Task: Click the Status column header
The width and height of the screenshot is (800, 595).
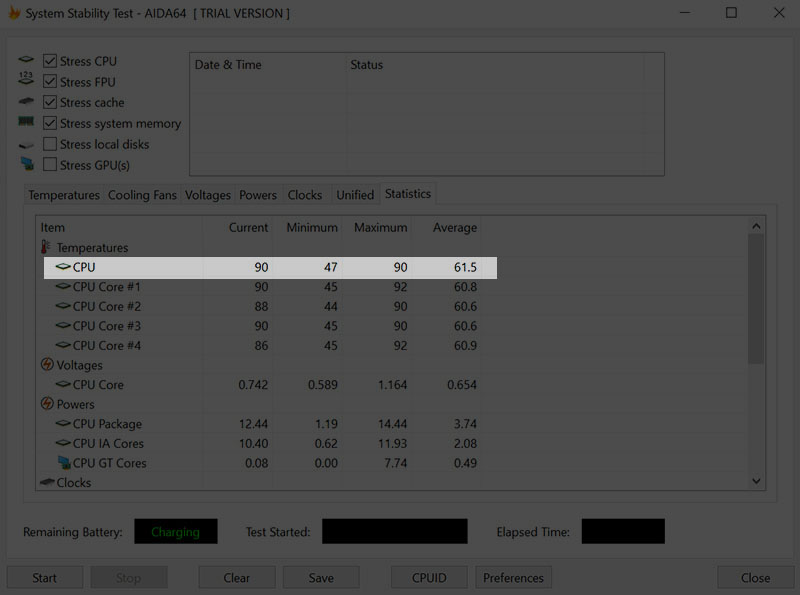Action: [x=495, y=65]
